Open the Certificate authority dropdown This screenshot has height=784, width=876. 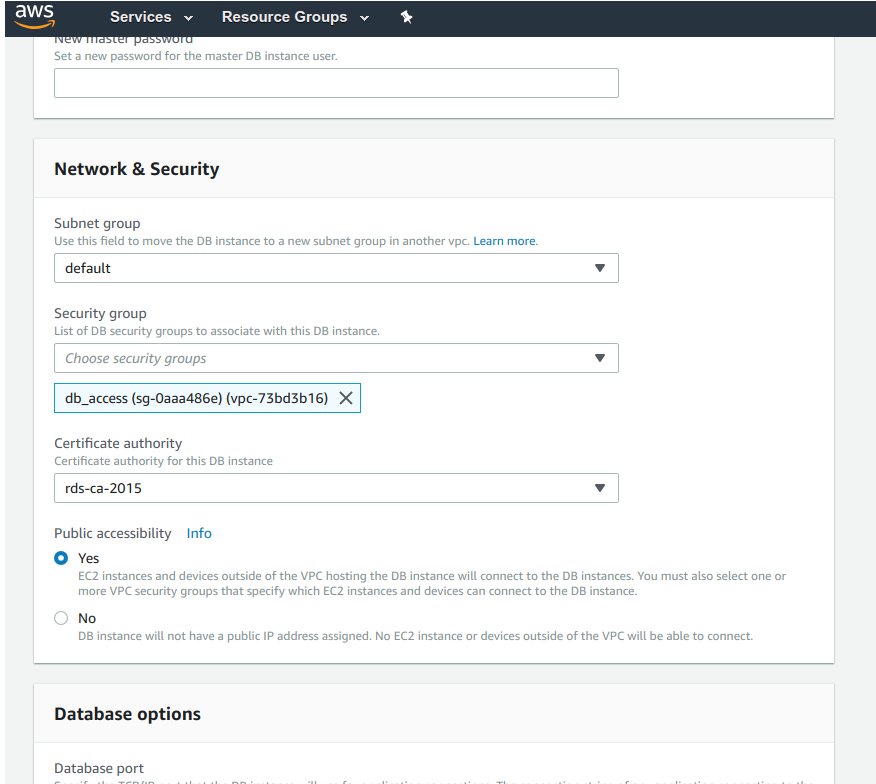600,488
